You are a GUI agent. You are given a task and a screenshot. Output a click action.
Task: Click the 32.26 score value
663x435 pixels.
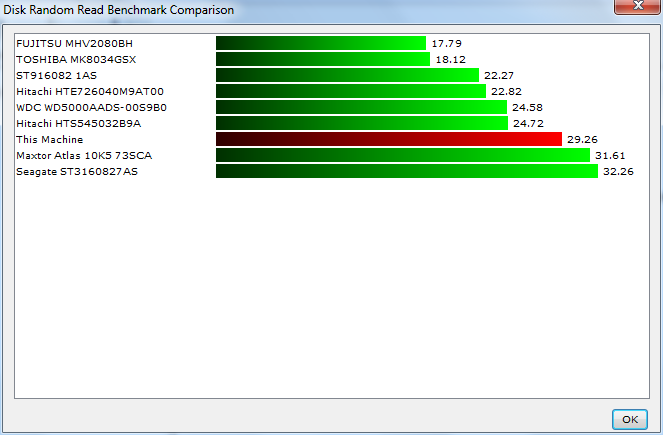(618, 172)
